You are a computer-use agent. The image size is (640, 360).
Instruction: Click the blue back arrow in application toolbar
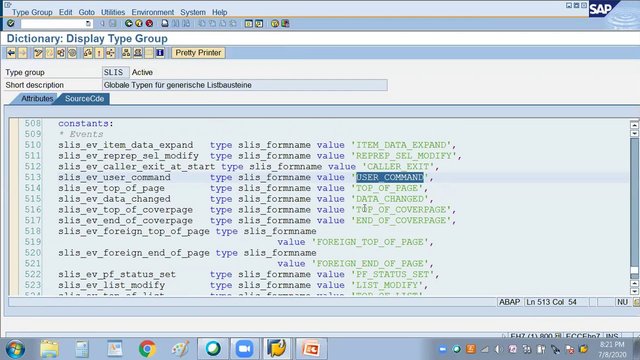click(11, 53)
